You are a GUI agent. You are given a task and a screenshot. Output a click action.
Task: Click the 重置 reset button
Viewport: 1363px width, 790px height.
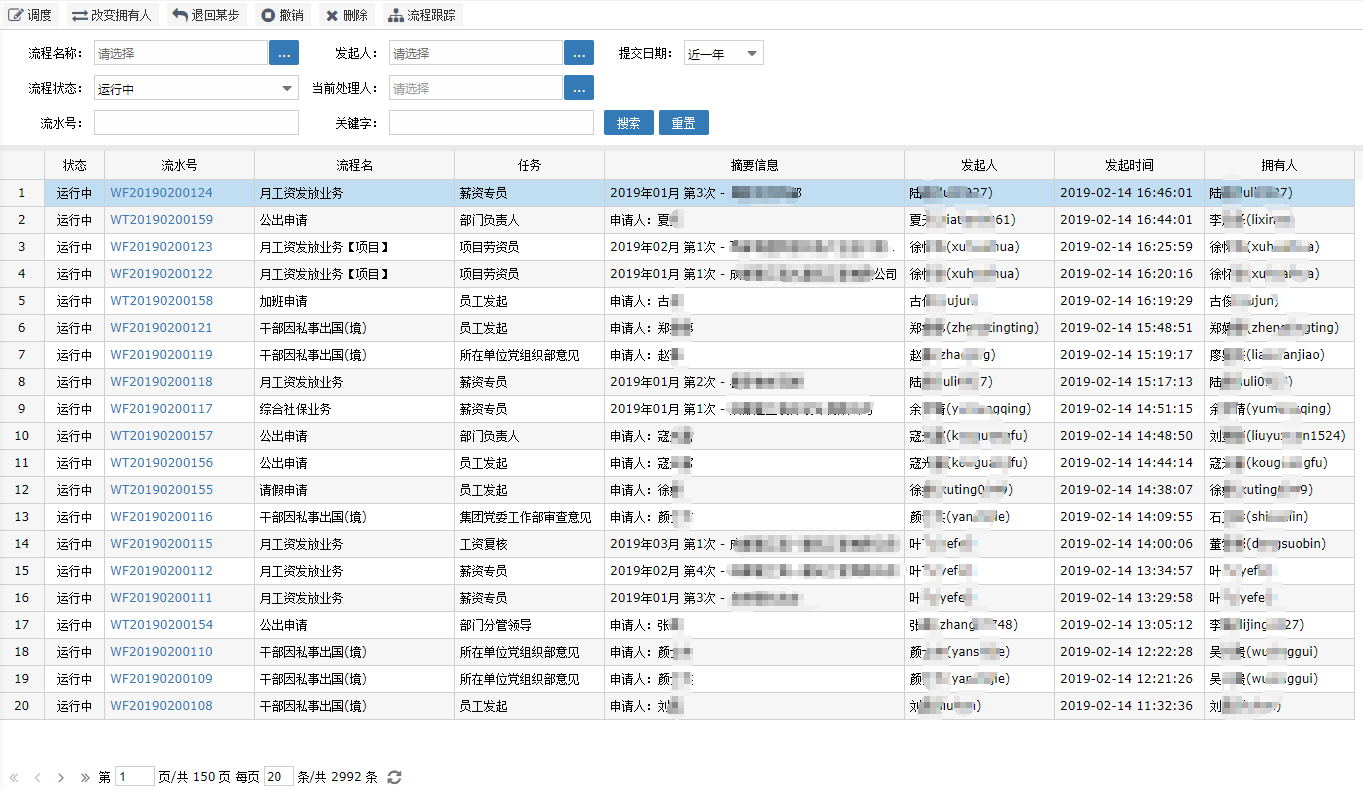[684, 123]
